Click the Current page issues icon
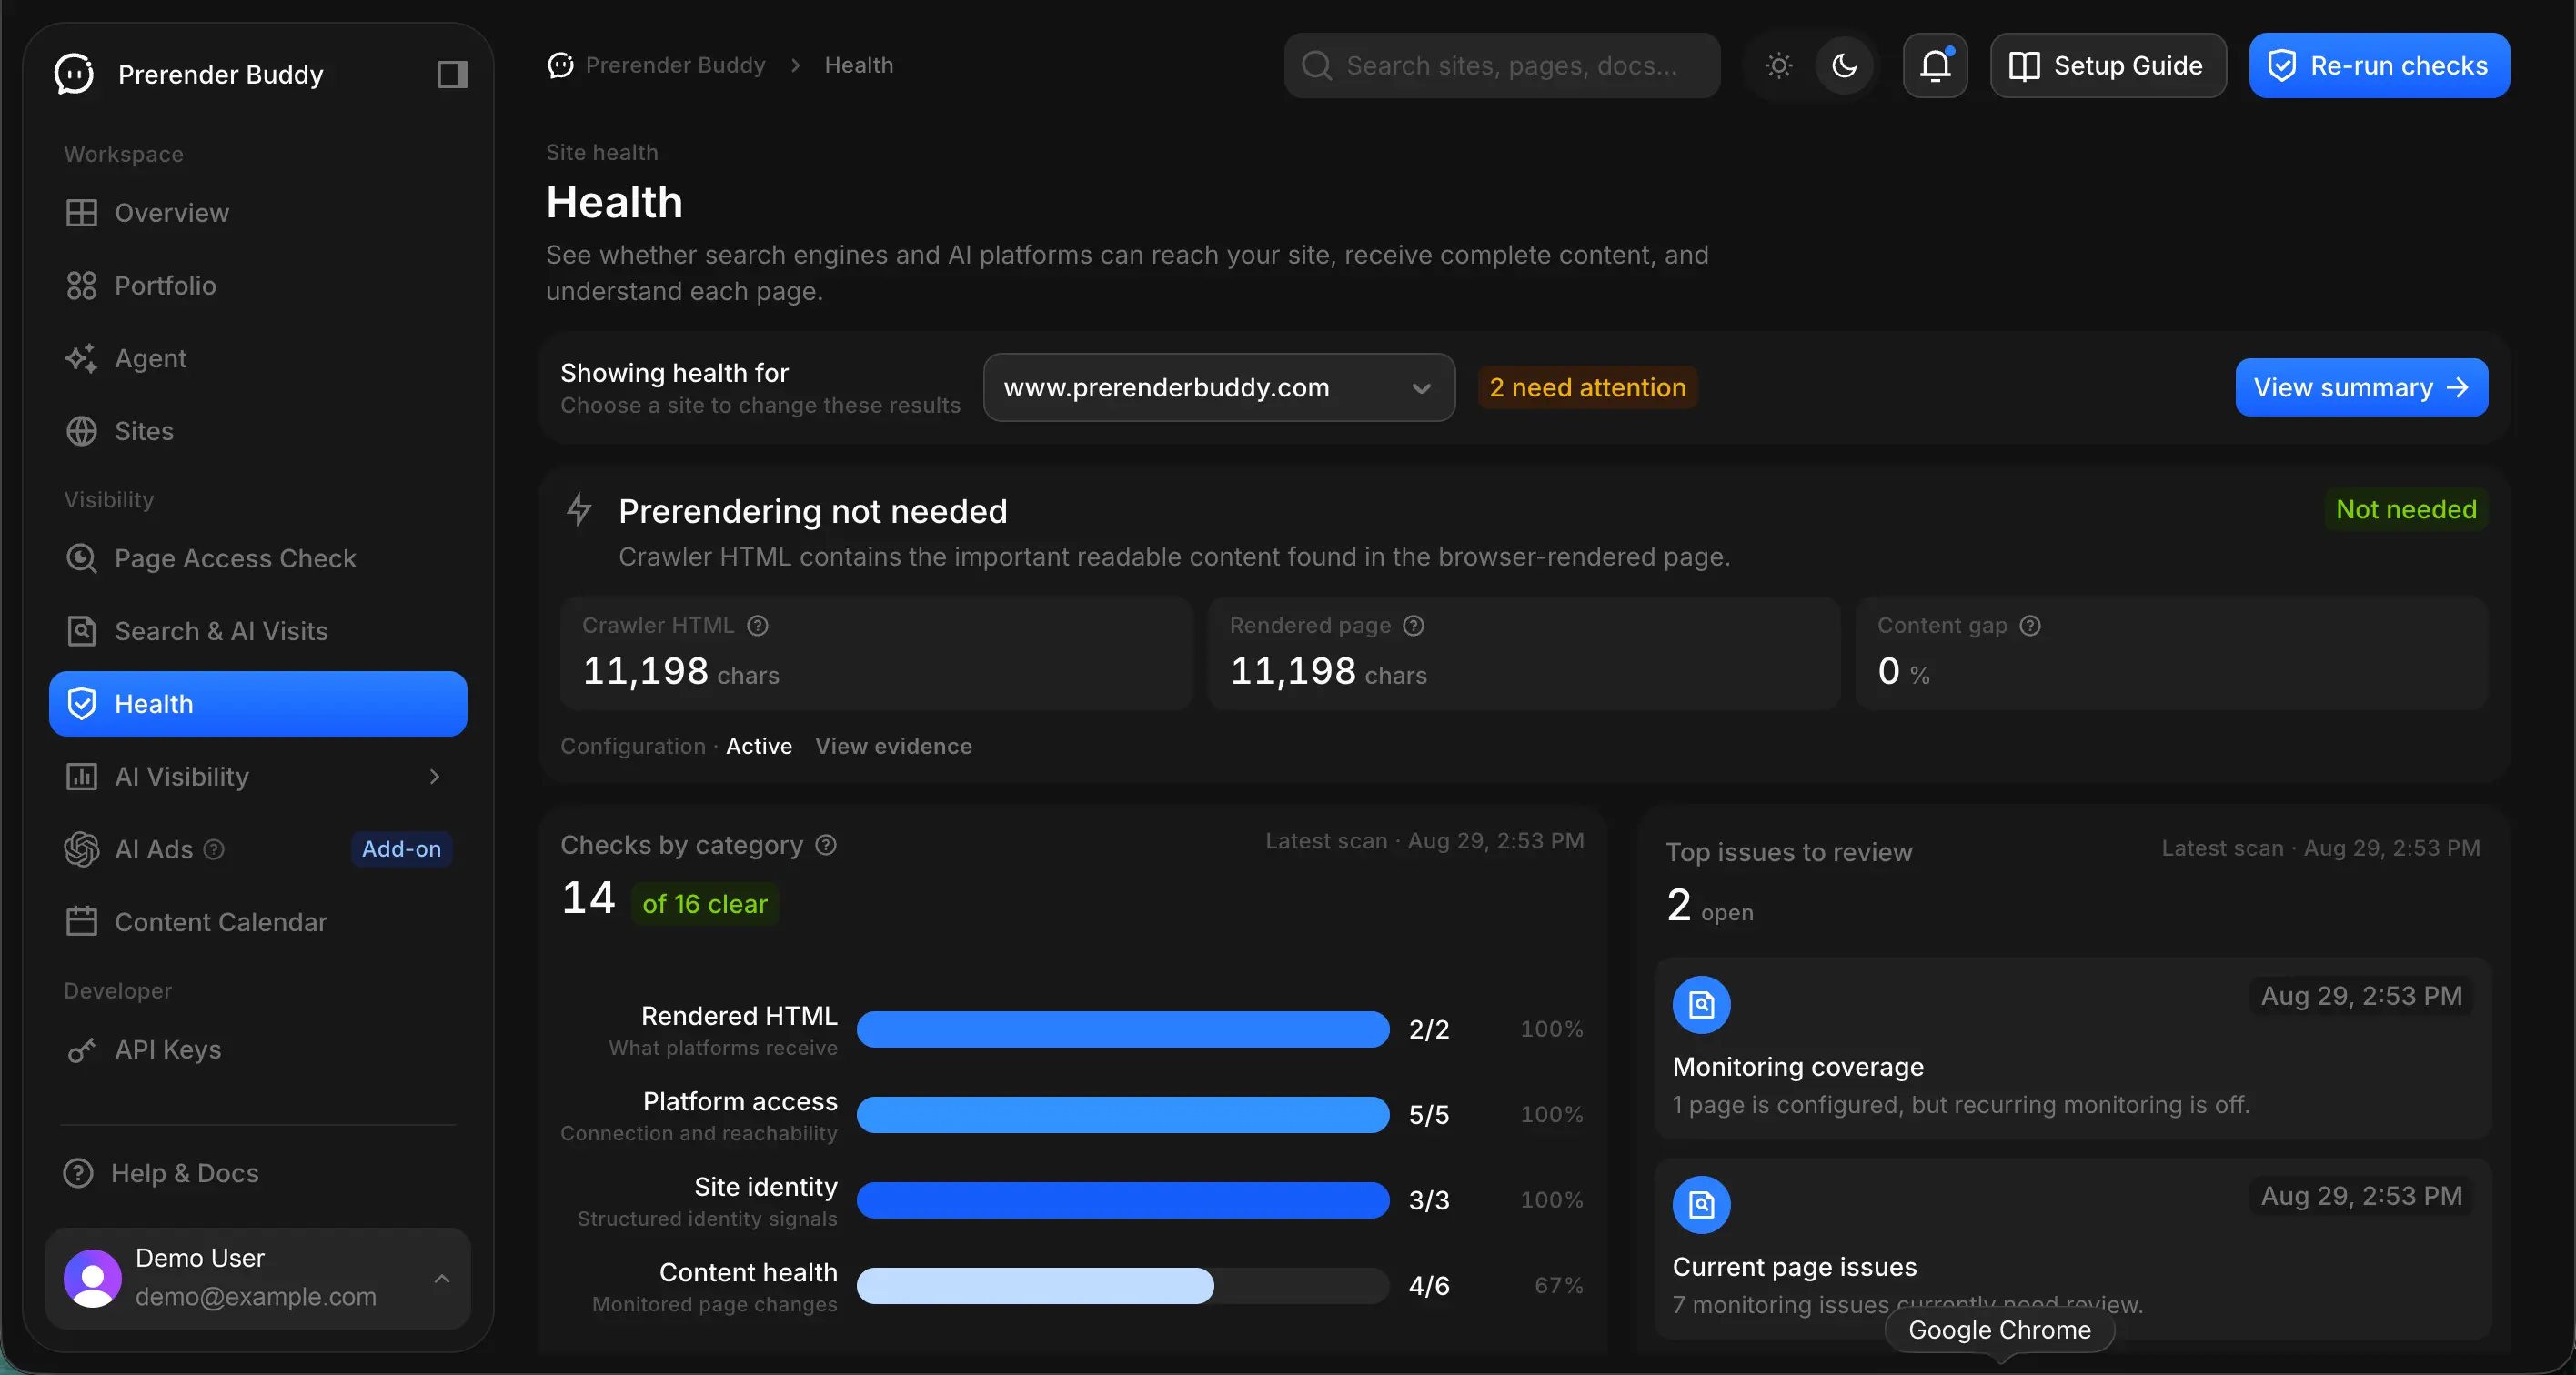 1701,1204
